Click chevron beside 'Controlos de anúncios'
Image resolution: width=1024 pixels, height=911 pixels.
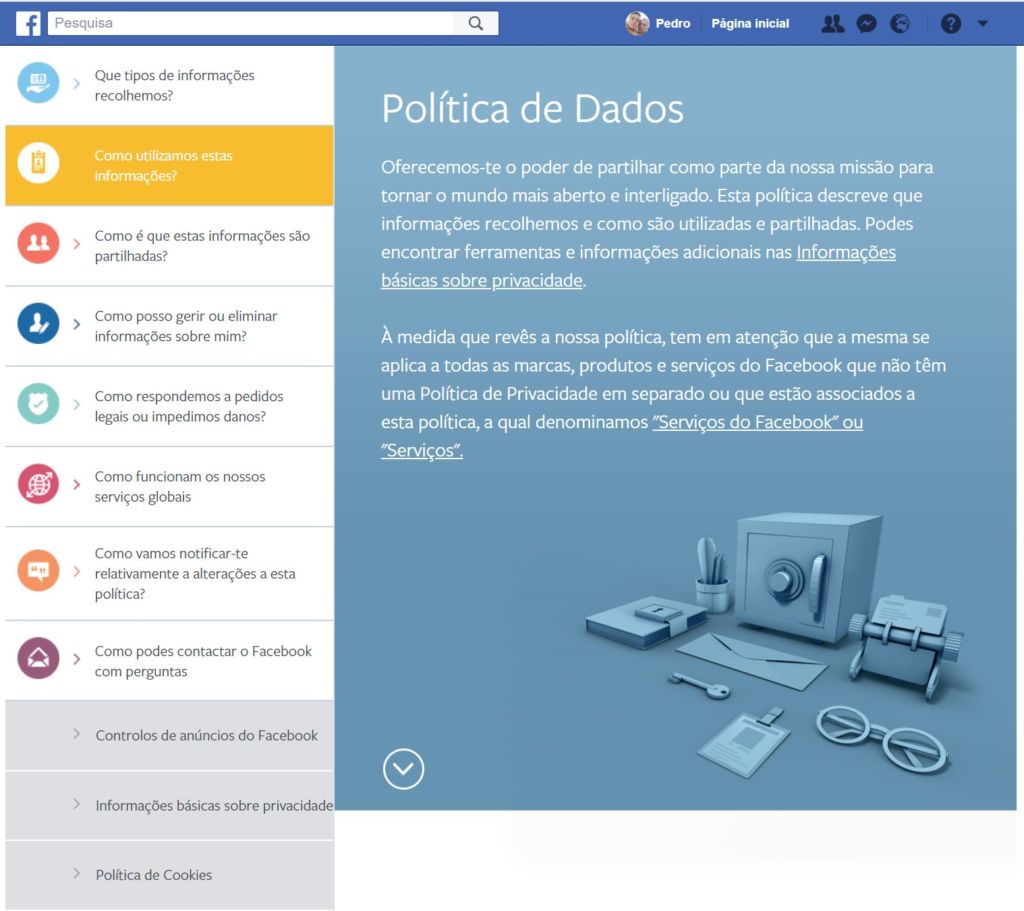point(76,734)
